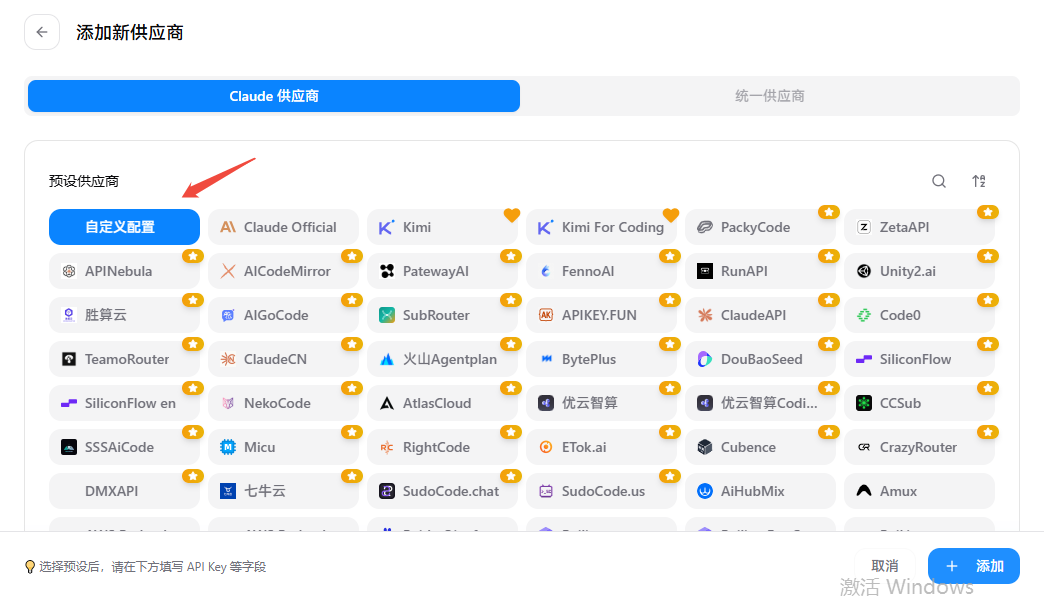The height and width of the screenshot is (600, 1044).
Task: Click the PatewayAI logo icon
Action: [387, 271]
